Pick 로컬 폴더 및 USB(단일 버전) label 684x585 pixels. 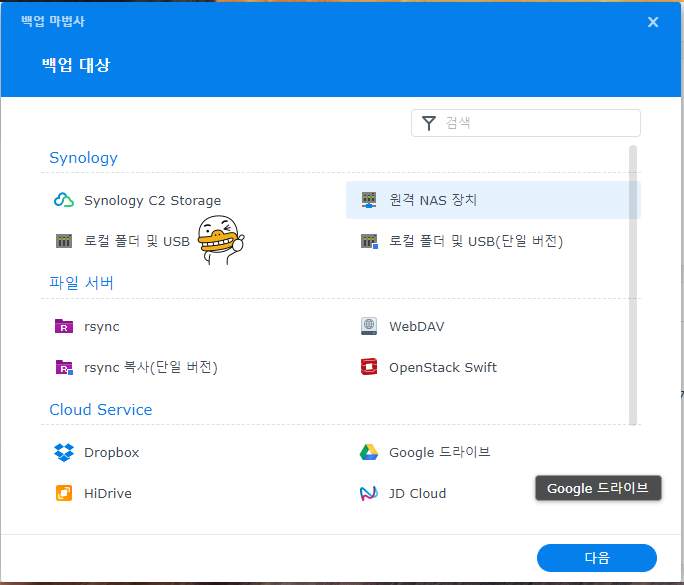(x=476, y=241)
